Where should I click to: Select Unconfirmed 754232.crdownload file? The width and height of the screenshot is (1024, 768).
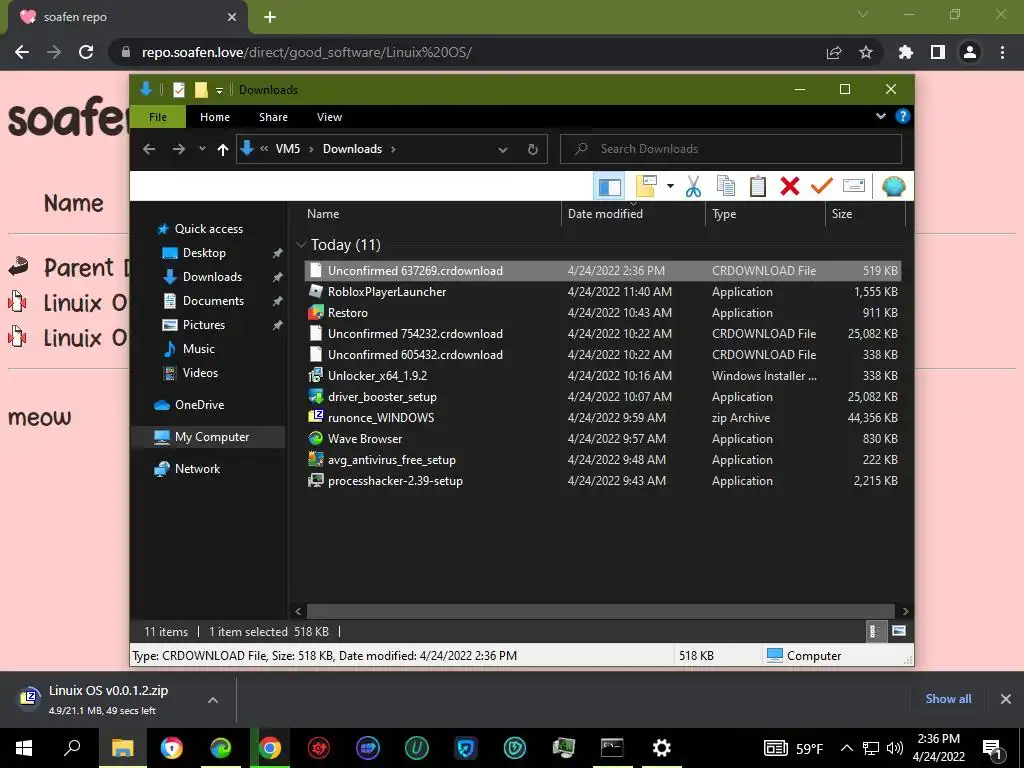[x=603, y=334]
